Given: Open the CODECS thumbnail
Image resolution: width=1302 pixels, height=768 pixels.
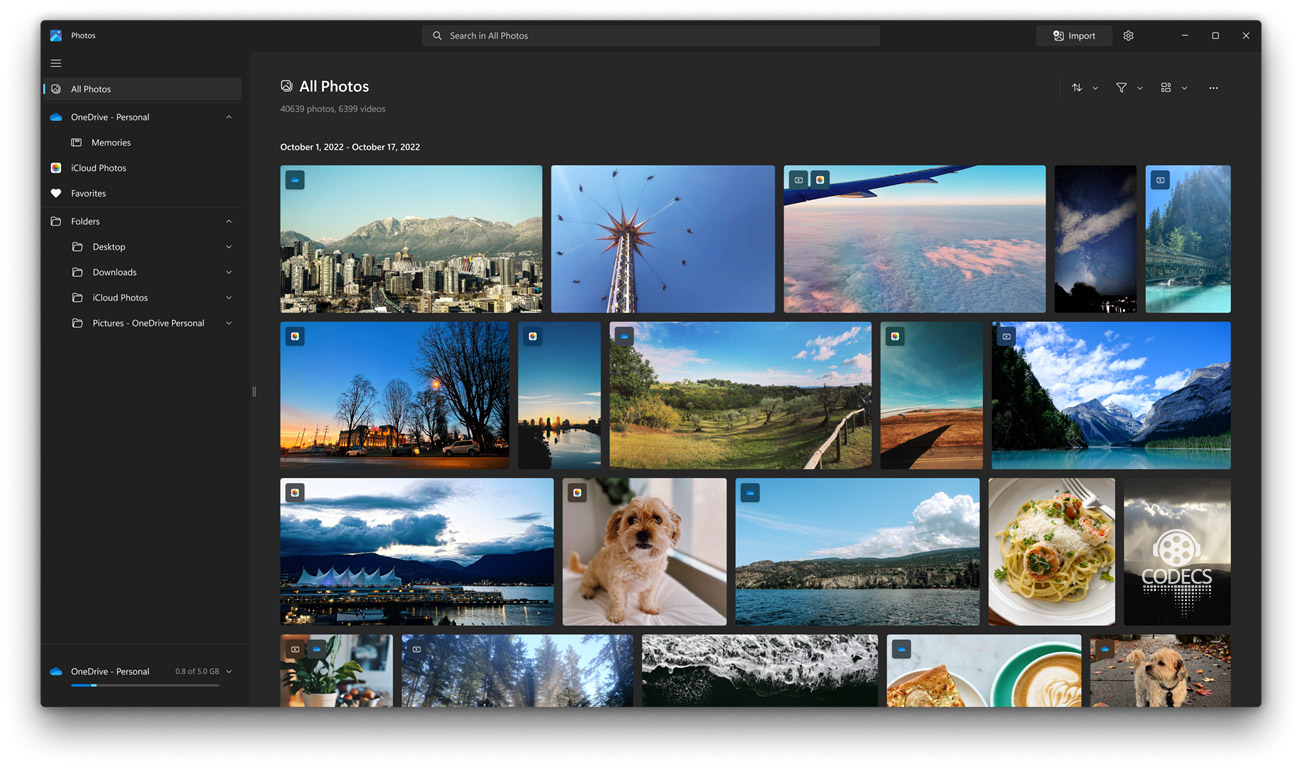Looking at the screenshot, I should coord(1177,552).
